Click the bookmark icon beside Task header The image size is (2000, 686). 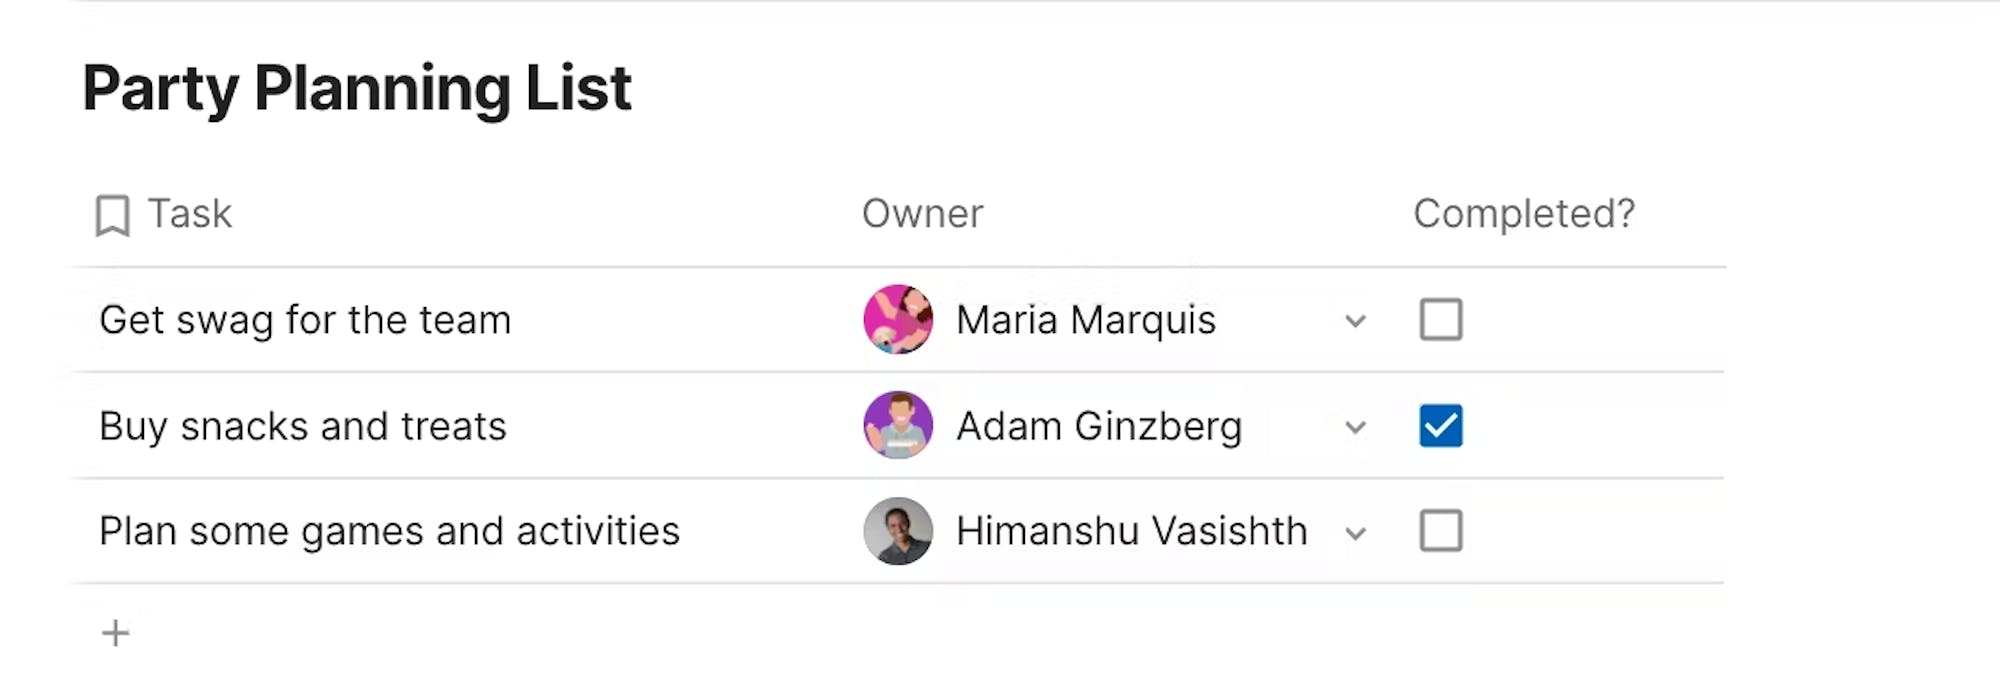(x=112, y=215)
